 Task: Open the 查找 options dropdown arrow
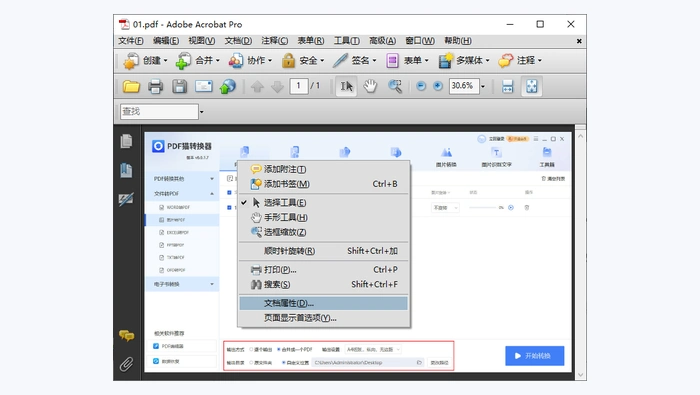(x=201, y=112)
